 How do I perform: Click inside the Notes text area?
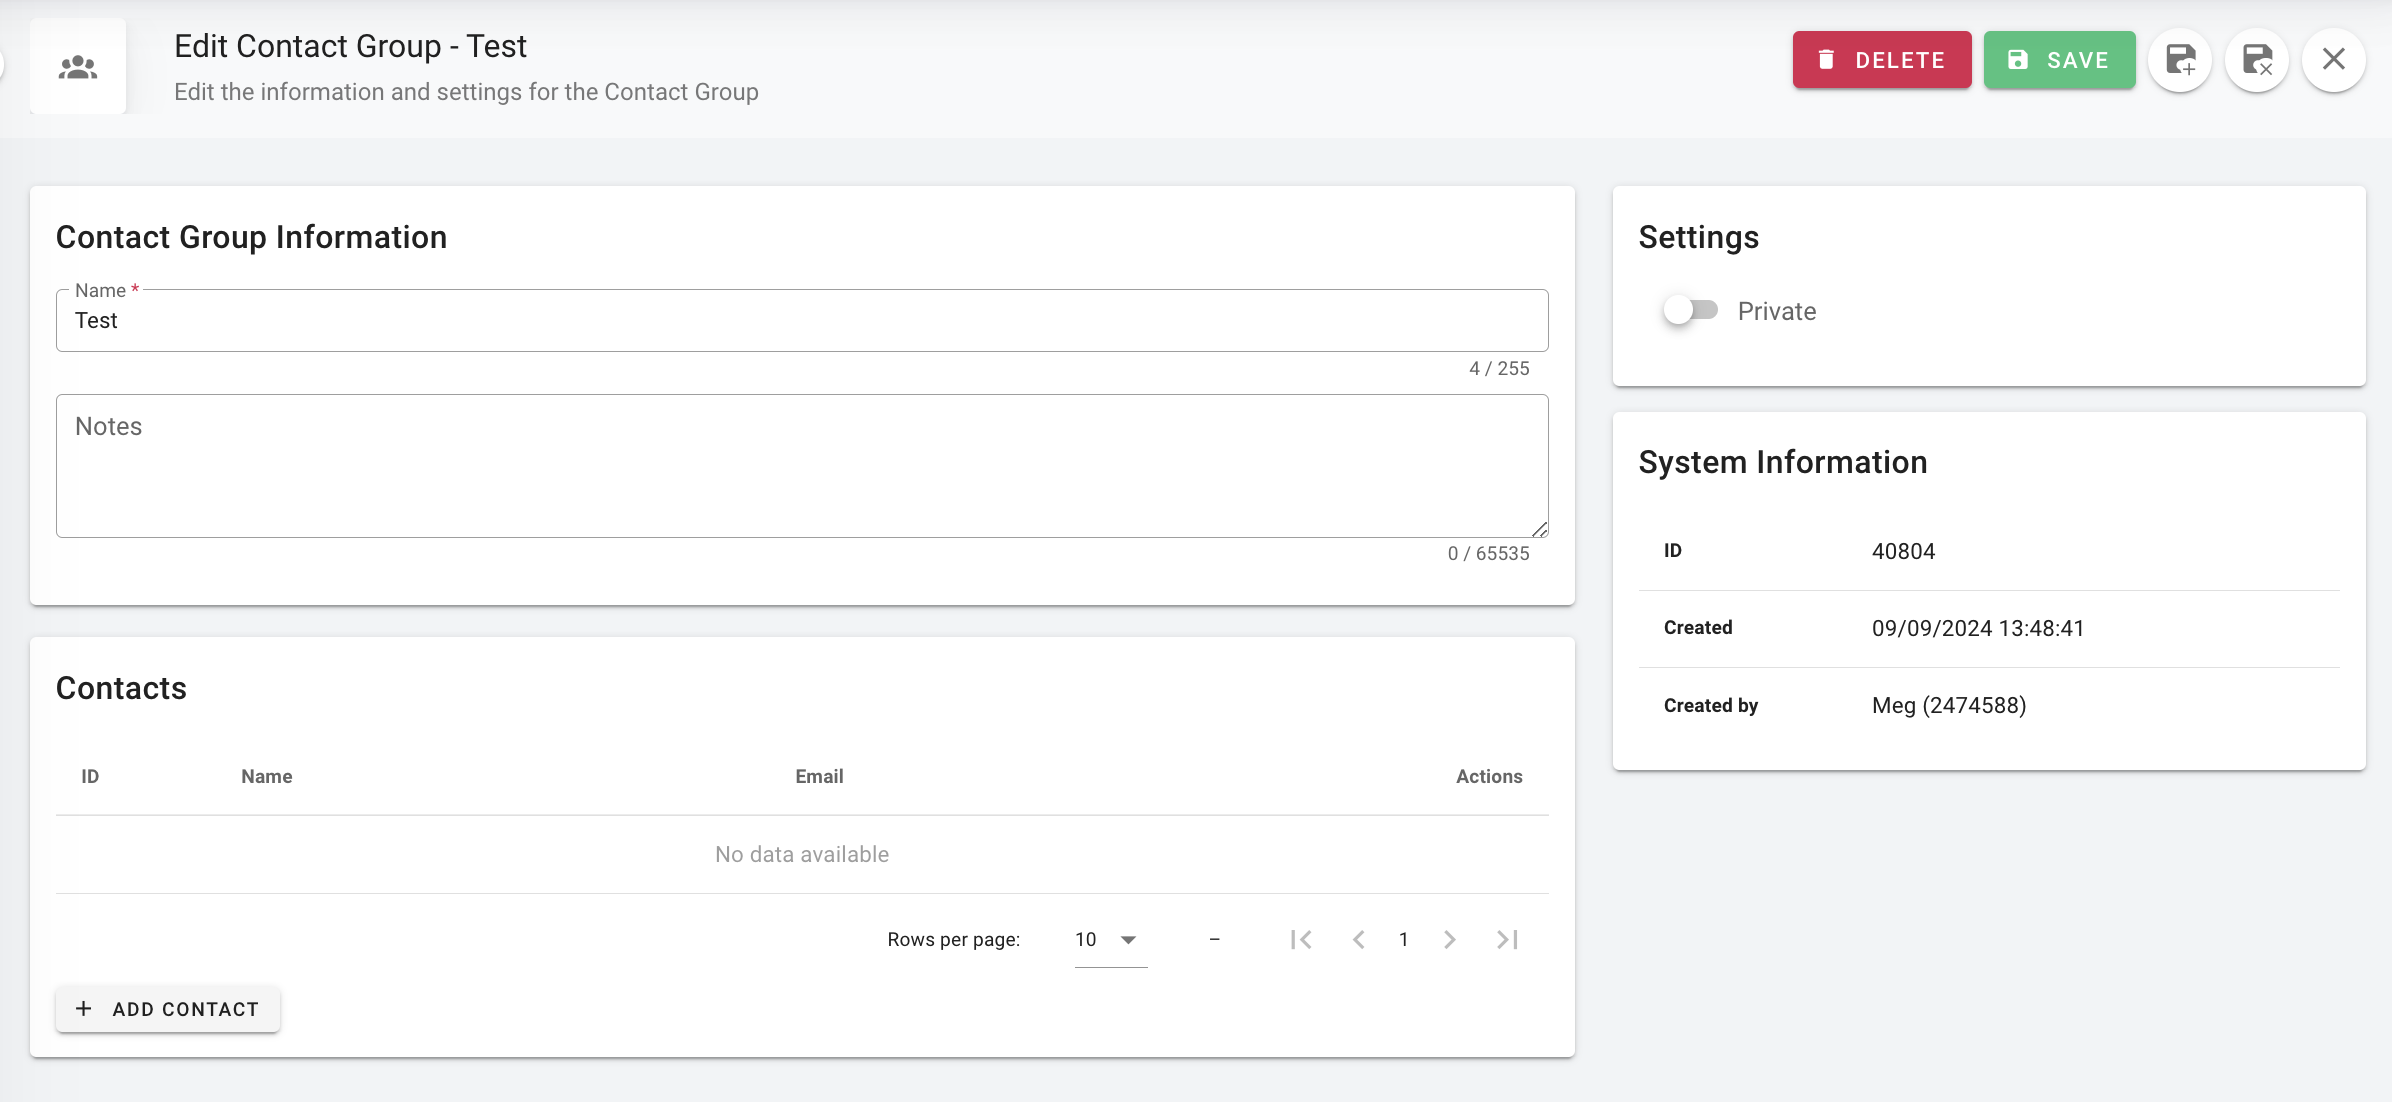(x=800, y=466)
